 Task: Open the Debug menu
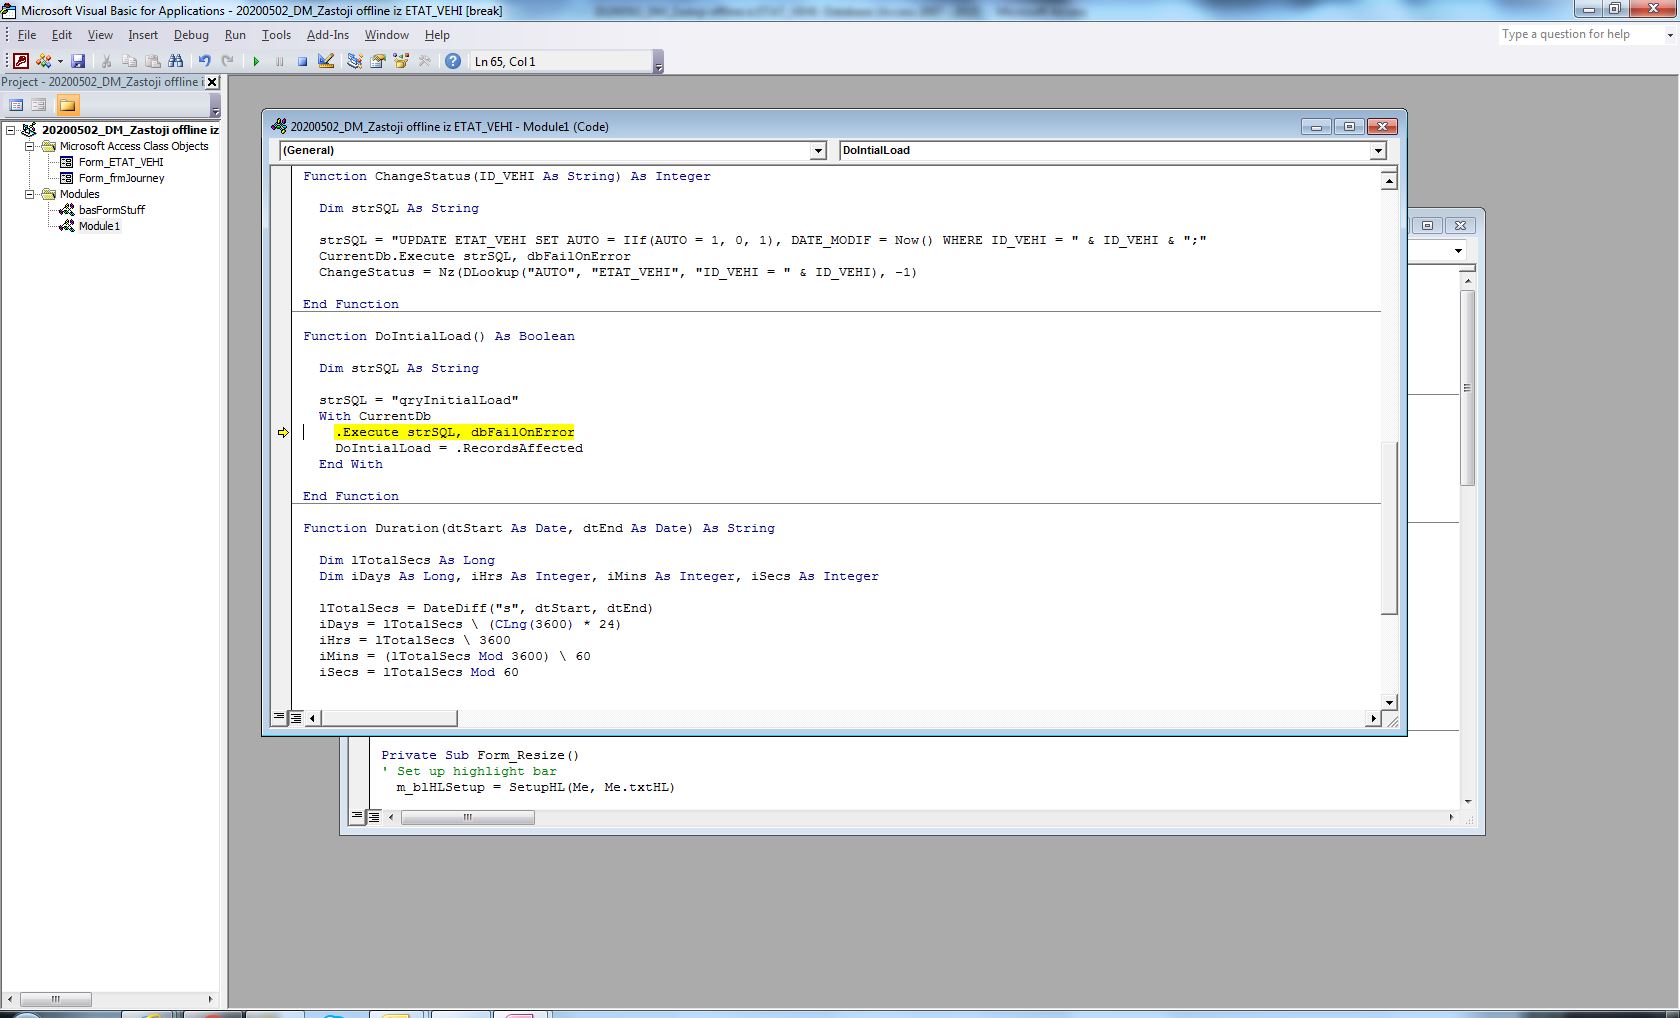[x=191, y=35]
